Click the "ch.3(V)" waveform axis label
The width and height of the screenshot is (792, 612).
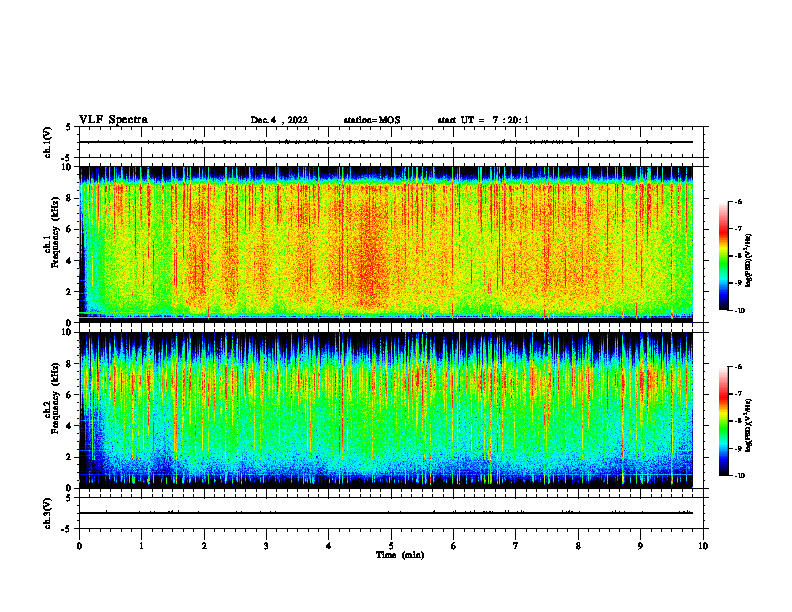point(48,513)
